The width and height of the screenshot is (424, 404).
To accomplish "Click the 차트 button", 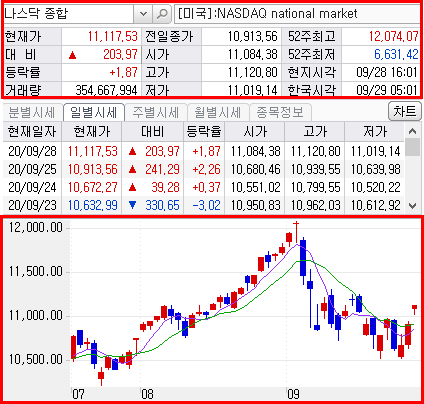I will point(405,111).
